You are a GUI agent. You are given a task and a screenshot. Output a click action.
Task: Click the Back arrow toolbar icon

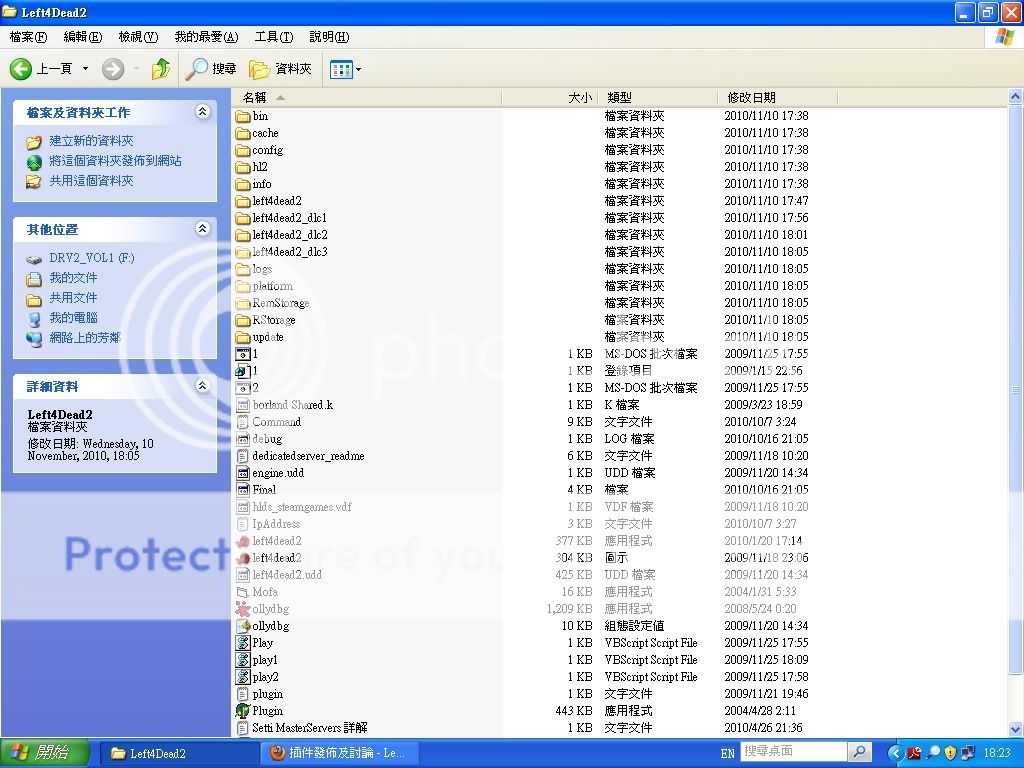pos(21,69)
